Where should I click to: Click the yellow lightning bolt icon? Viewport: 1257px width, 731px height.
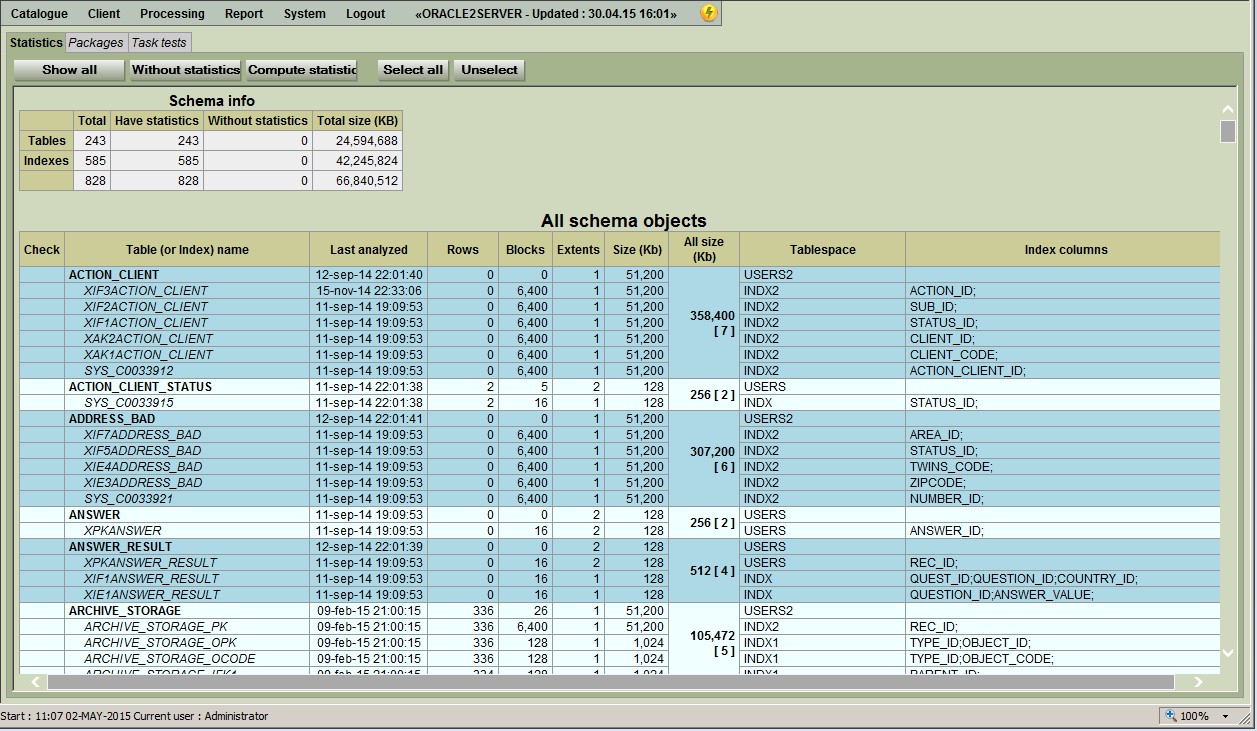click(709, 13)
